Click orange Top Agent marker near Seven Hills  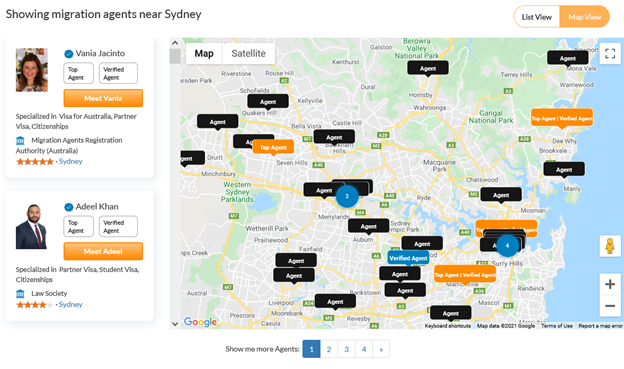(x=273, y=147)
